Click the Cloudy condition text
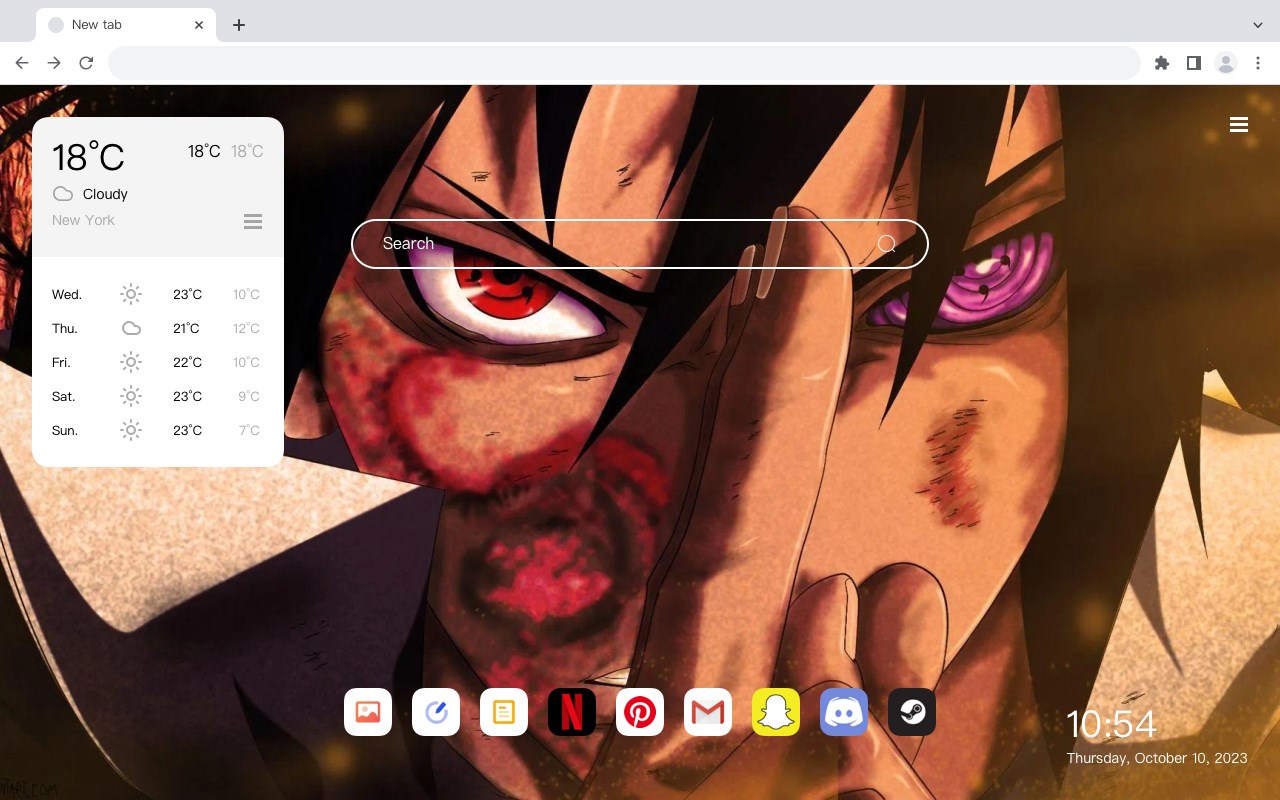Viewport: 1280px width, 800px height. pos(105,194)
